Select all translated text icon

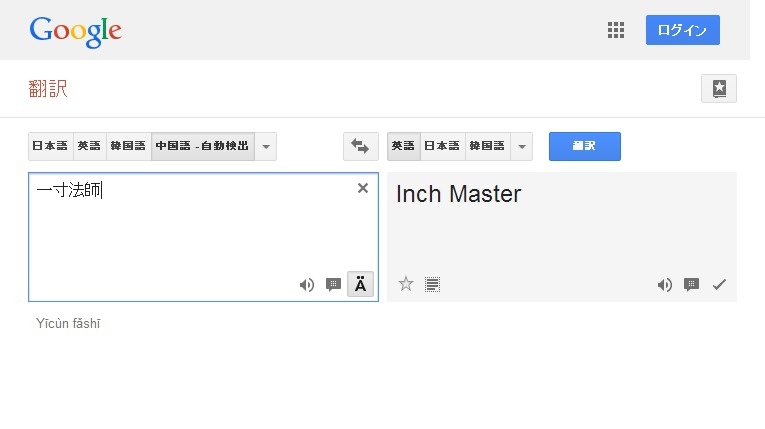[432, 284]
